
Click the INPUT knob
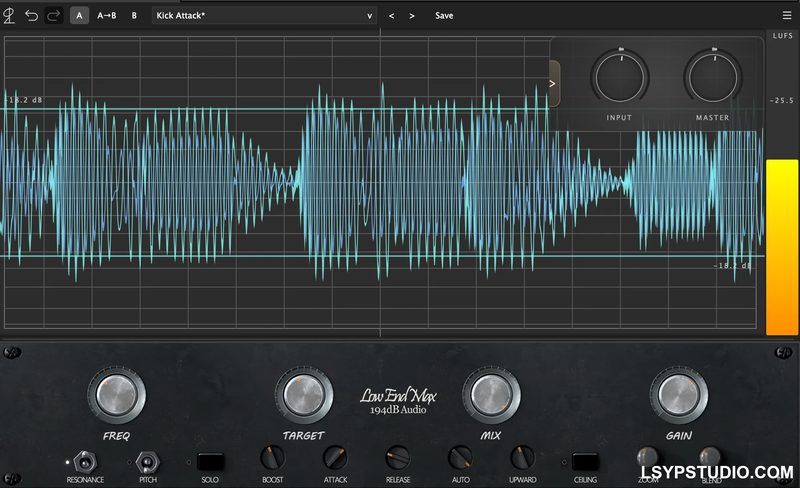click(x=619, y=77)
